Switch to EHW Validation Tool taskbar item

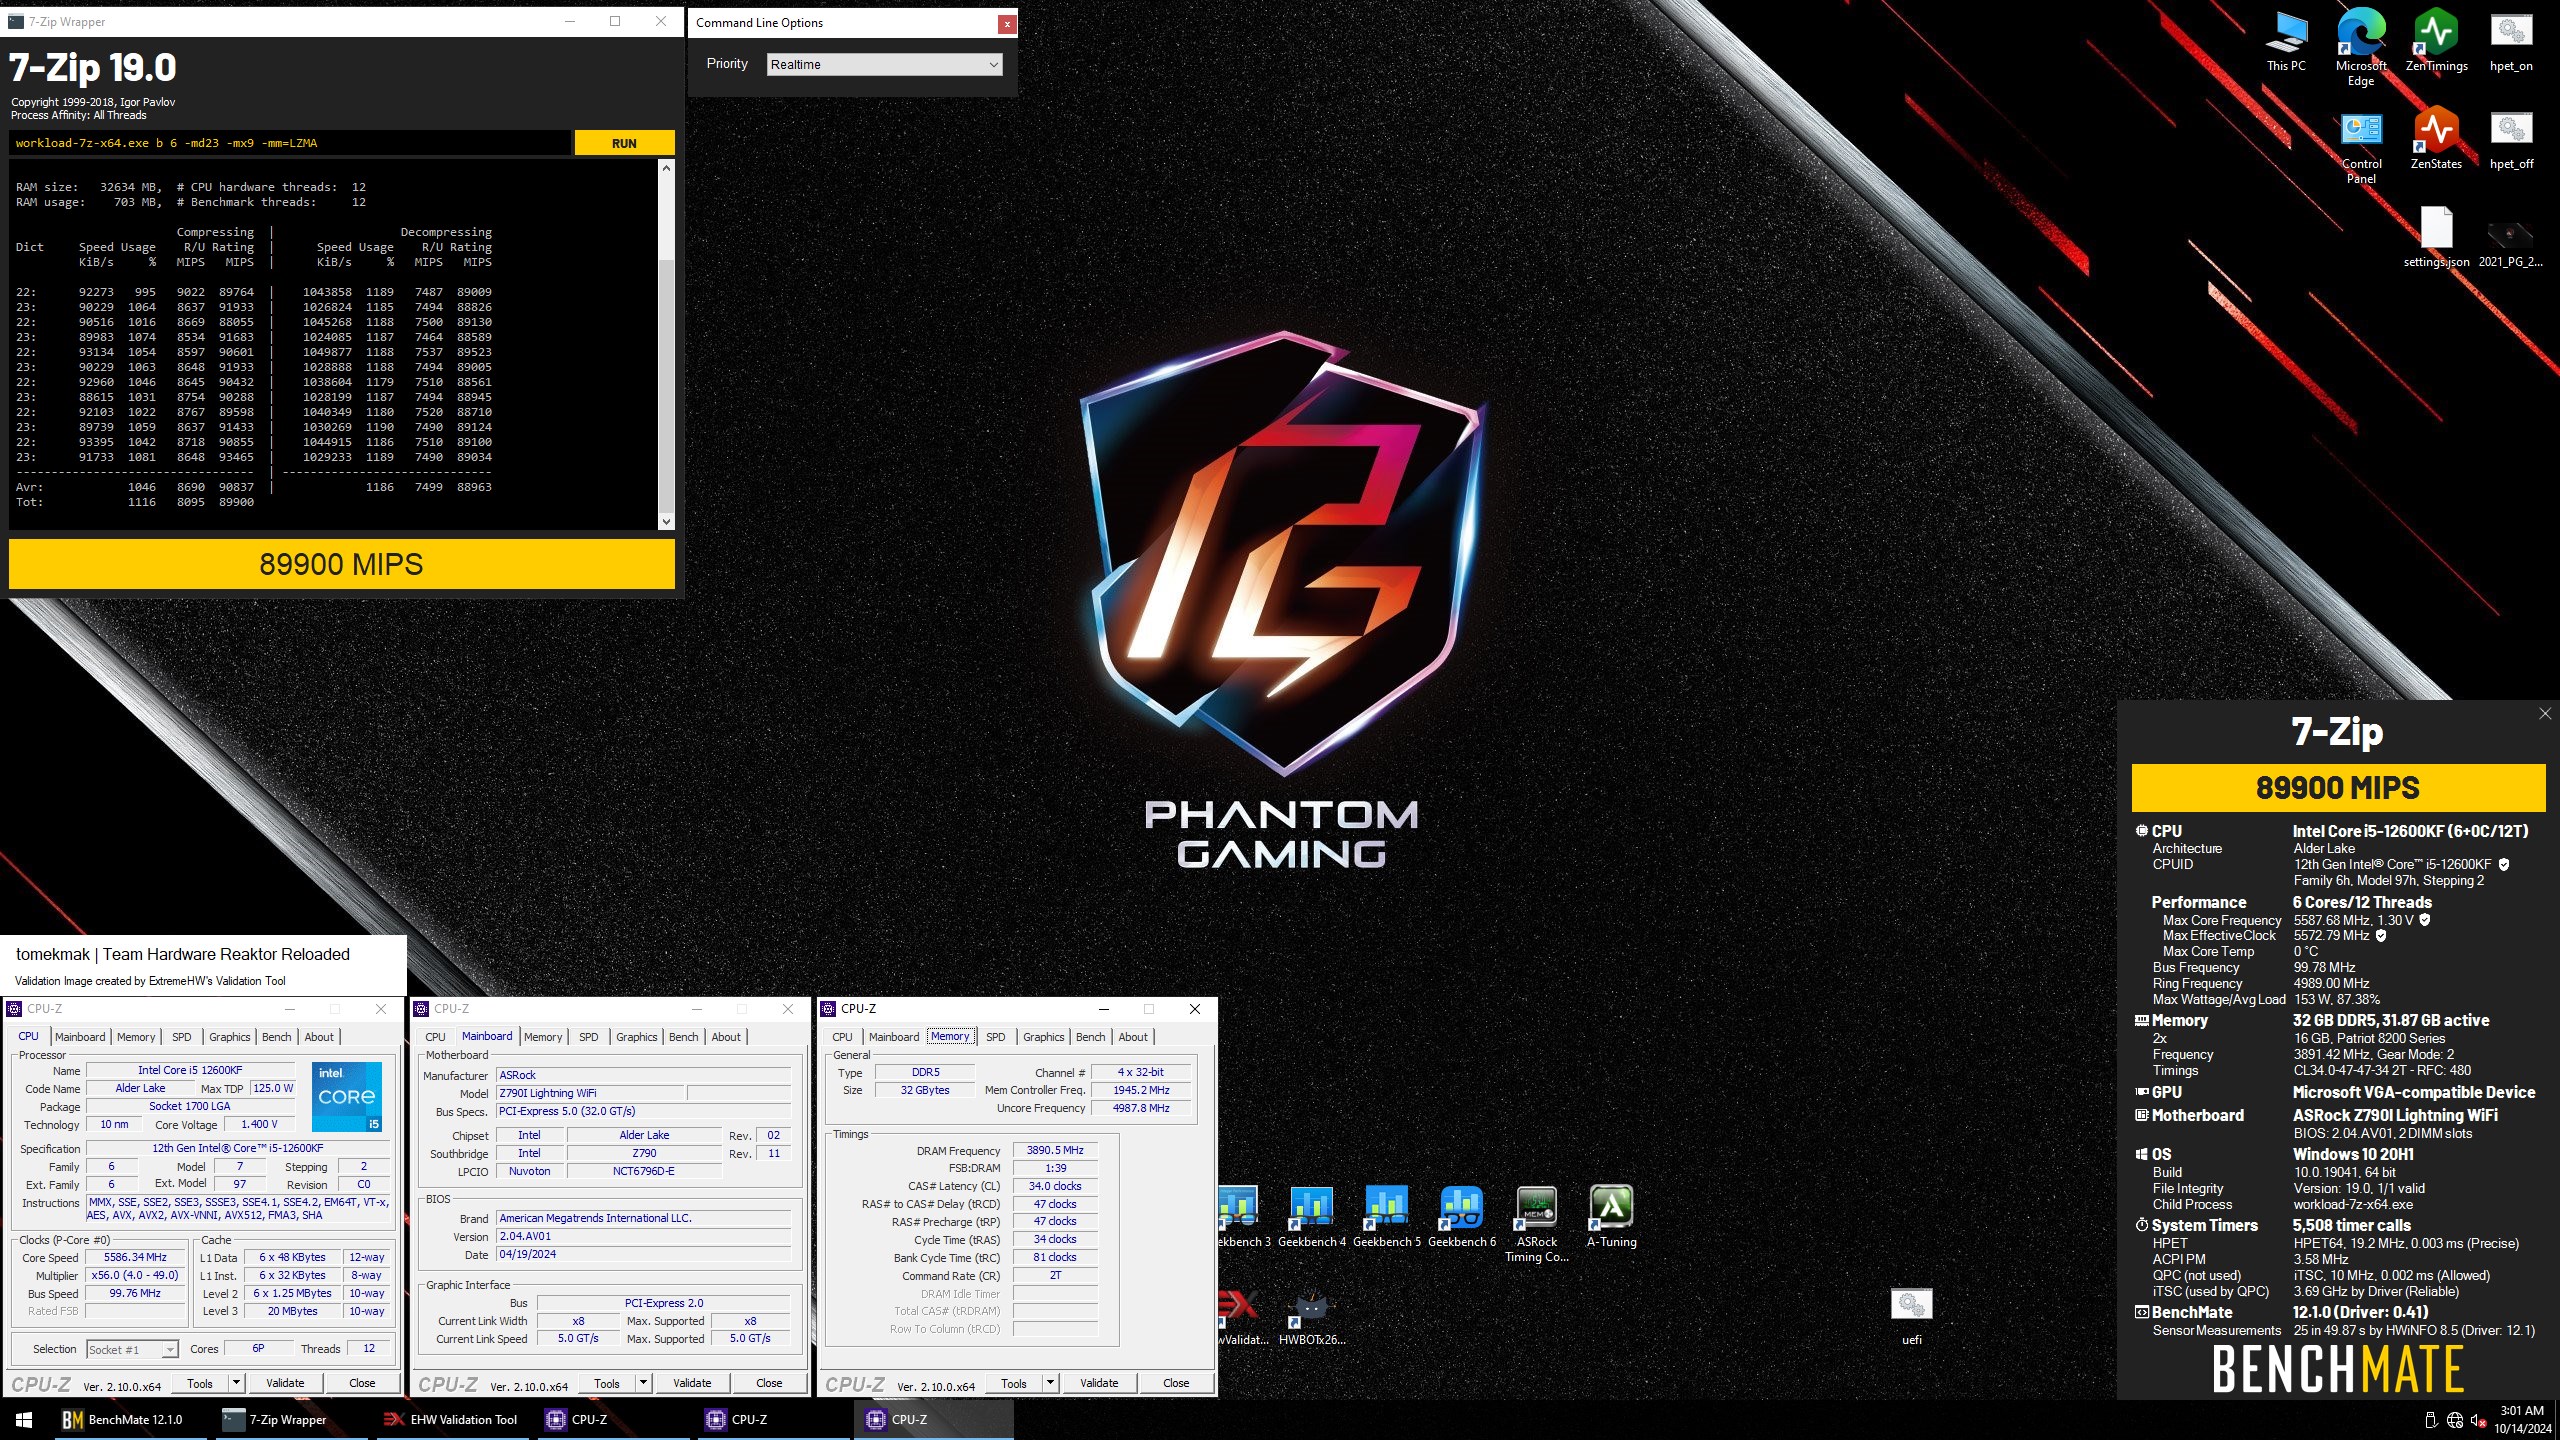[x=452, y=1419]
